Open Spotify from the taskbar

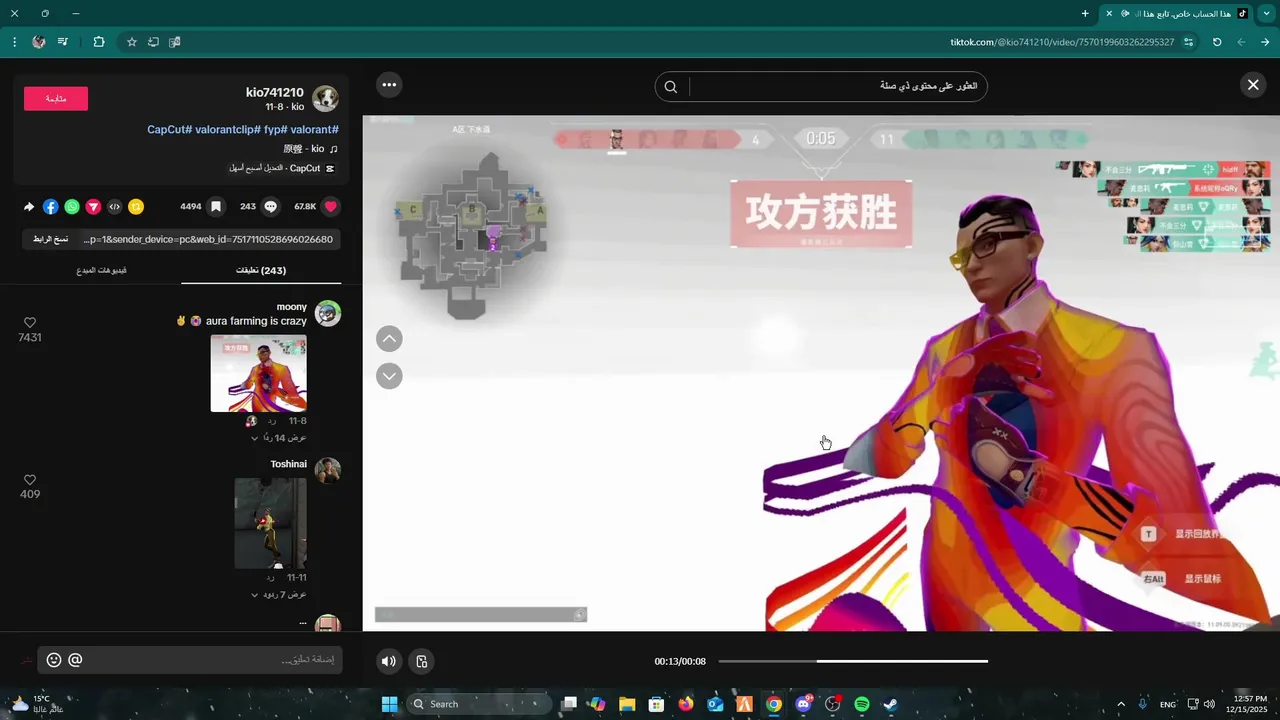(861, 704)
